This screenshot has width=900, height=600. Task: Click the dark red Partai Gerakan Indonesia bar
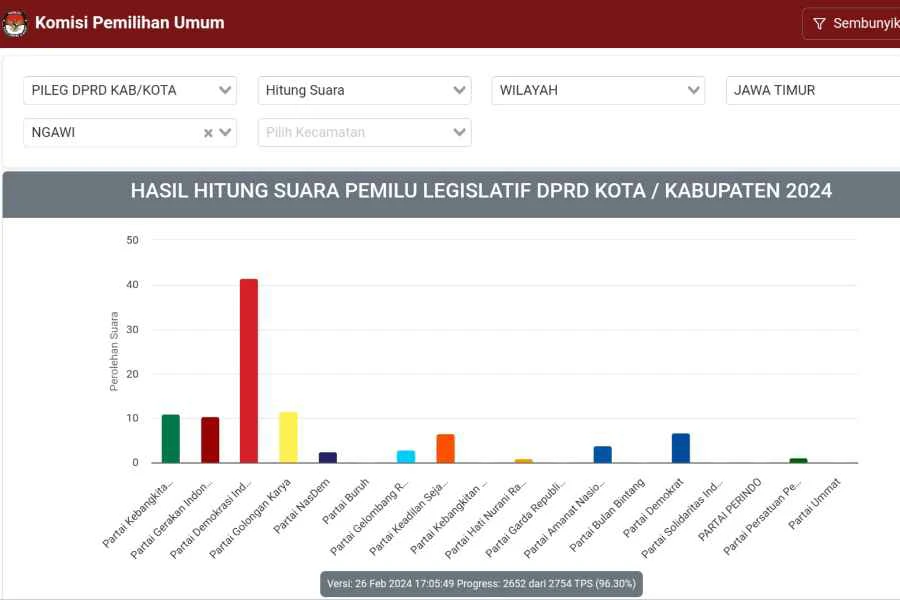pos(210,440)
